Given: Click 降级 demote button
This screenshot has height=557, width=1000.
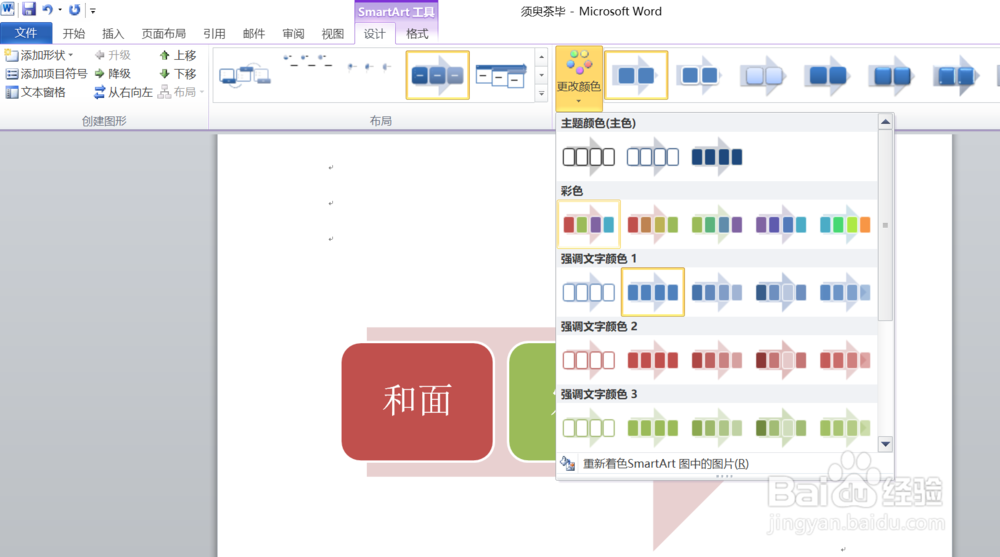Looking at the screenshot, I should 112,73.
